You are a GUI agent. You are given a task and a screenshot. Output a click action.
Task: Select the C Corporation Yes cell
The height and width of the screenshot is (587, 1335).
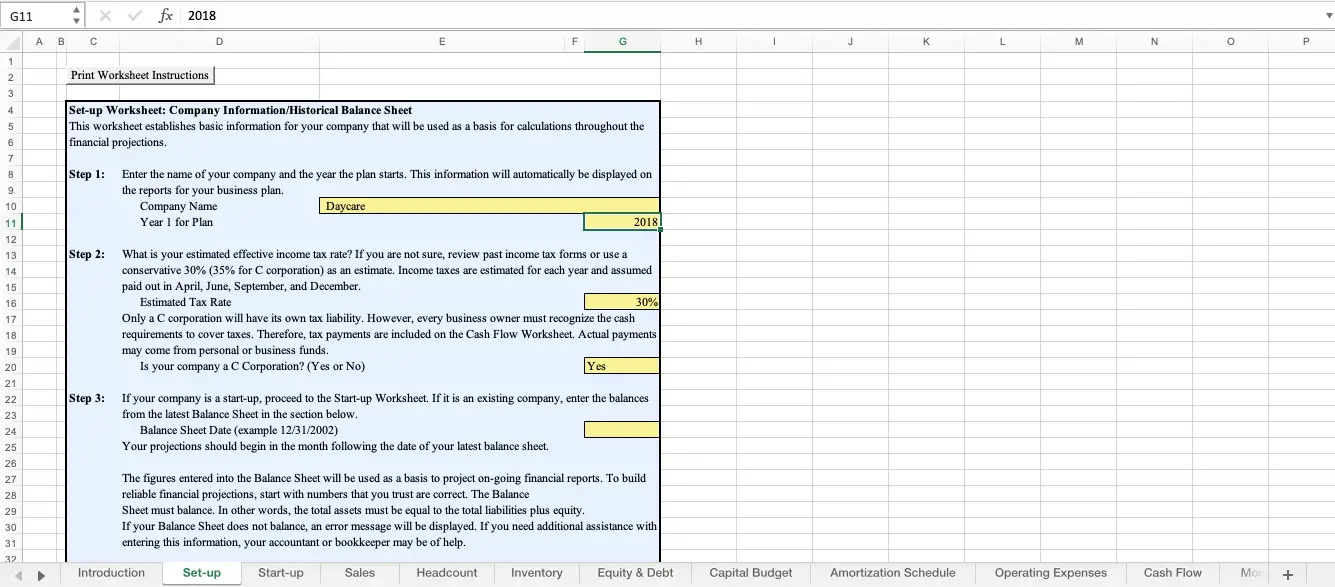tap(621, 366)
